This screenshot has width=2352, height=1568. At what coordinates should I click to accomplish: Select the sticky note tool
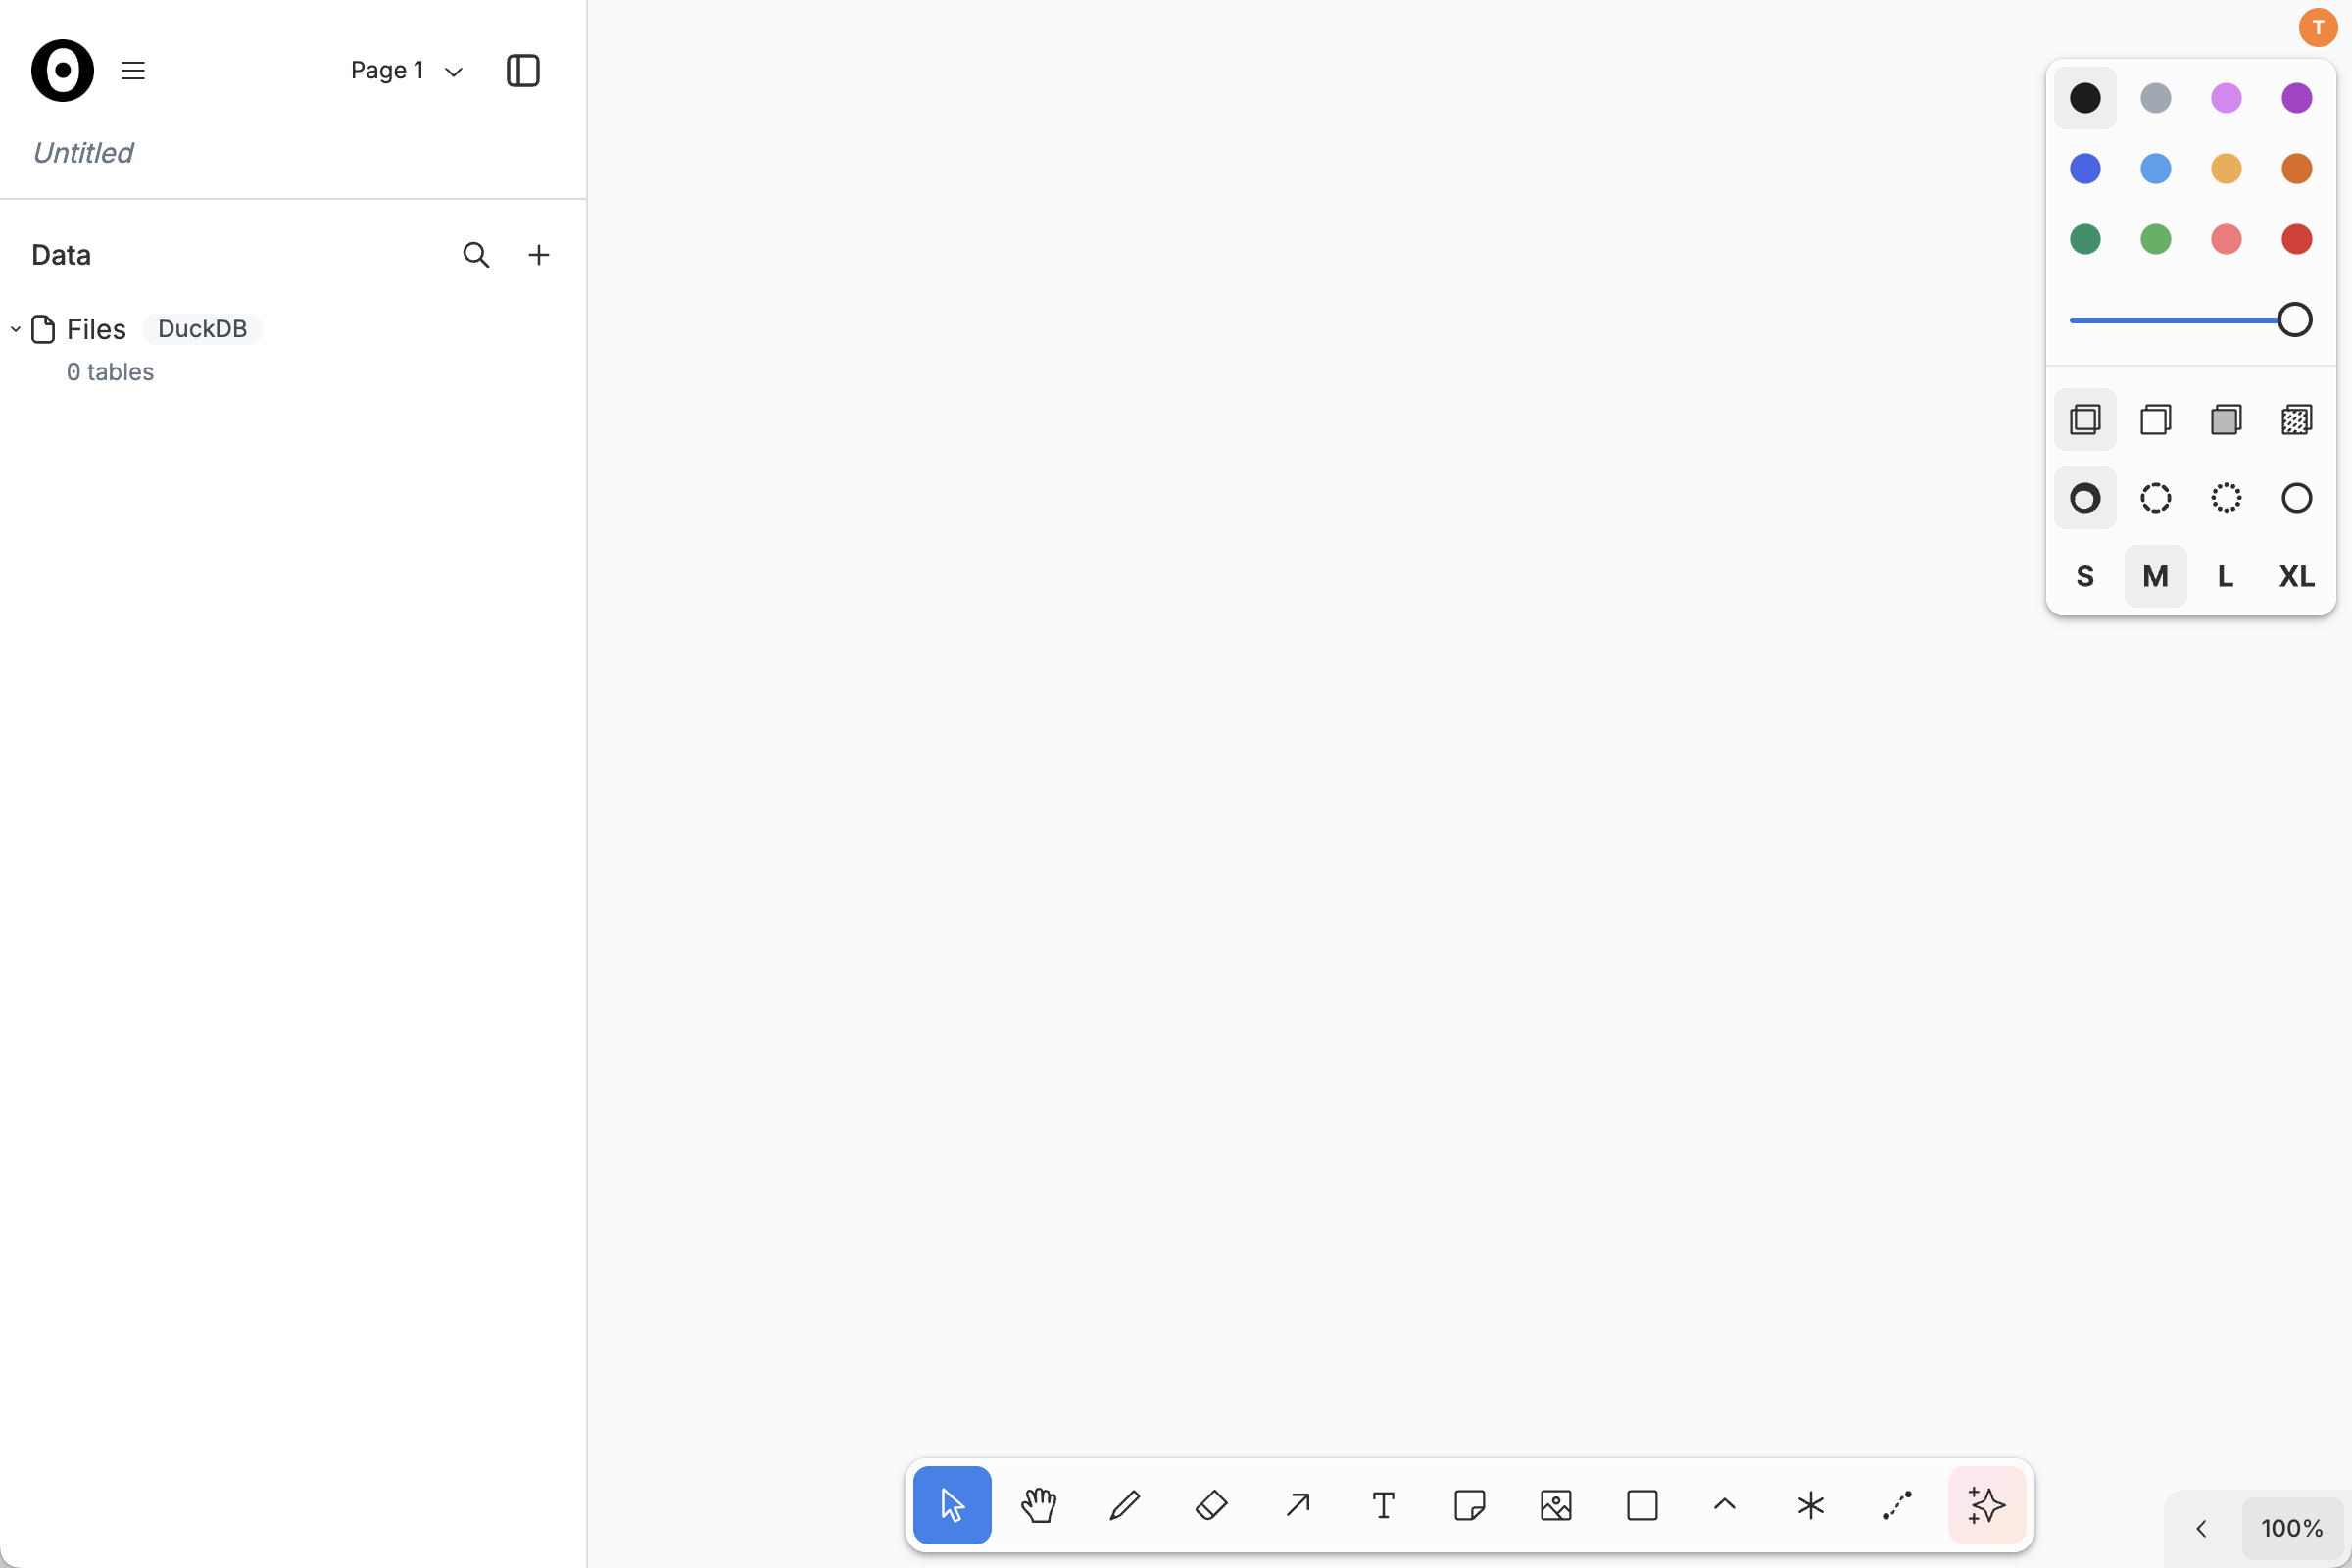coord(1469,1505)
